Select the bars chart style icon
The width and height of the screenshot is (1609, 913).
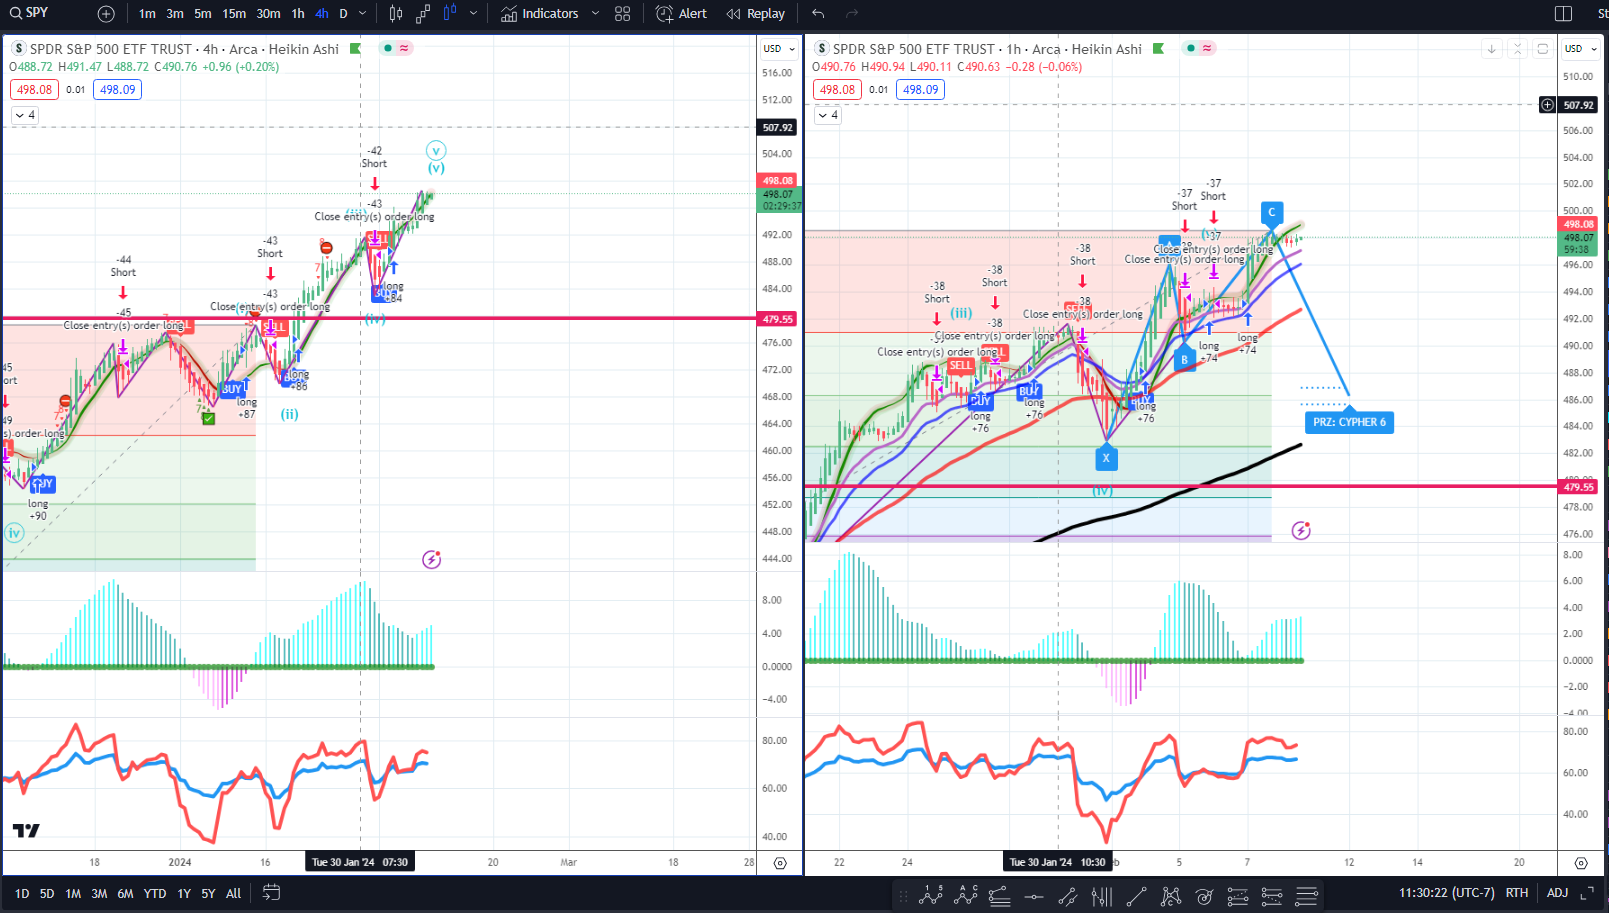[396, 14]
